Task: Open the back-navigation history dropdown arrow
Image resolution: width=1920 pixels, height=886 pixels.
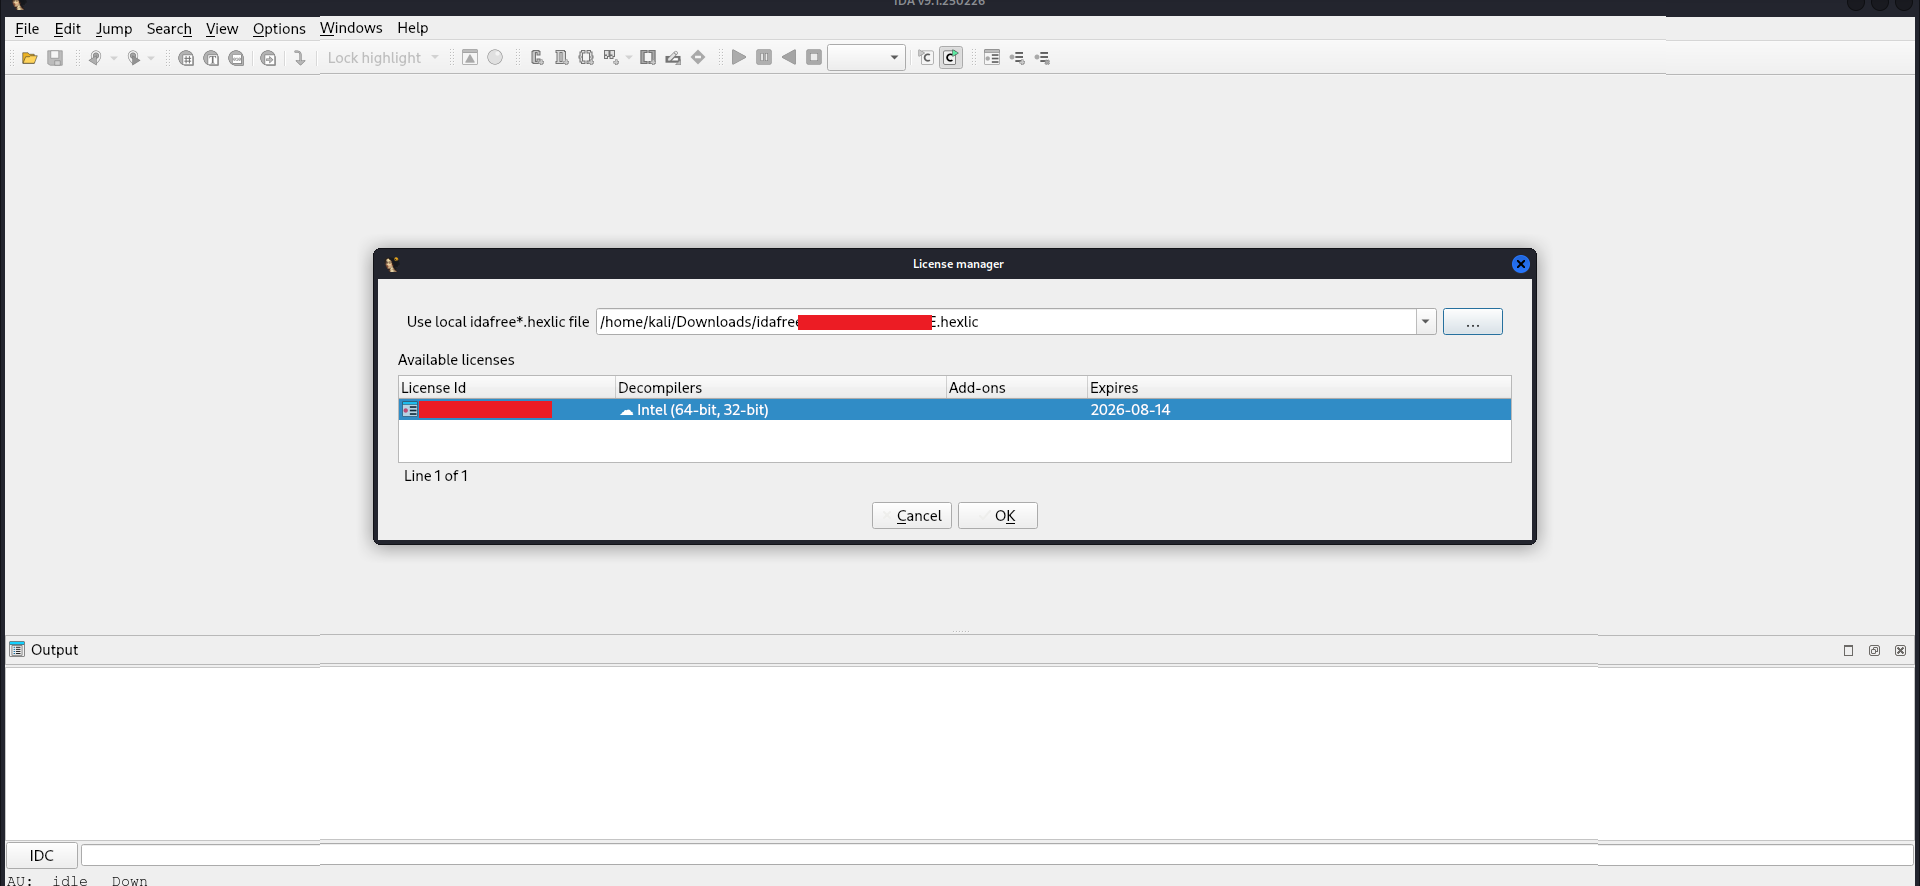Action: 114,58
